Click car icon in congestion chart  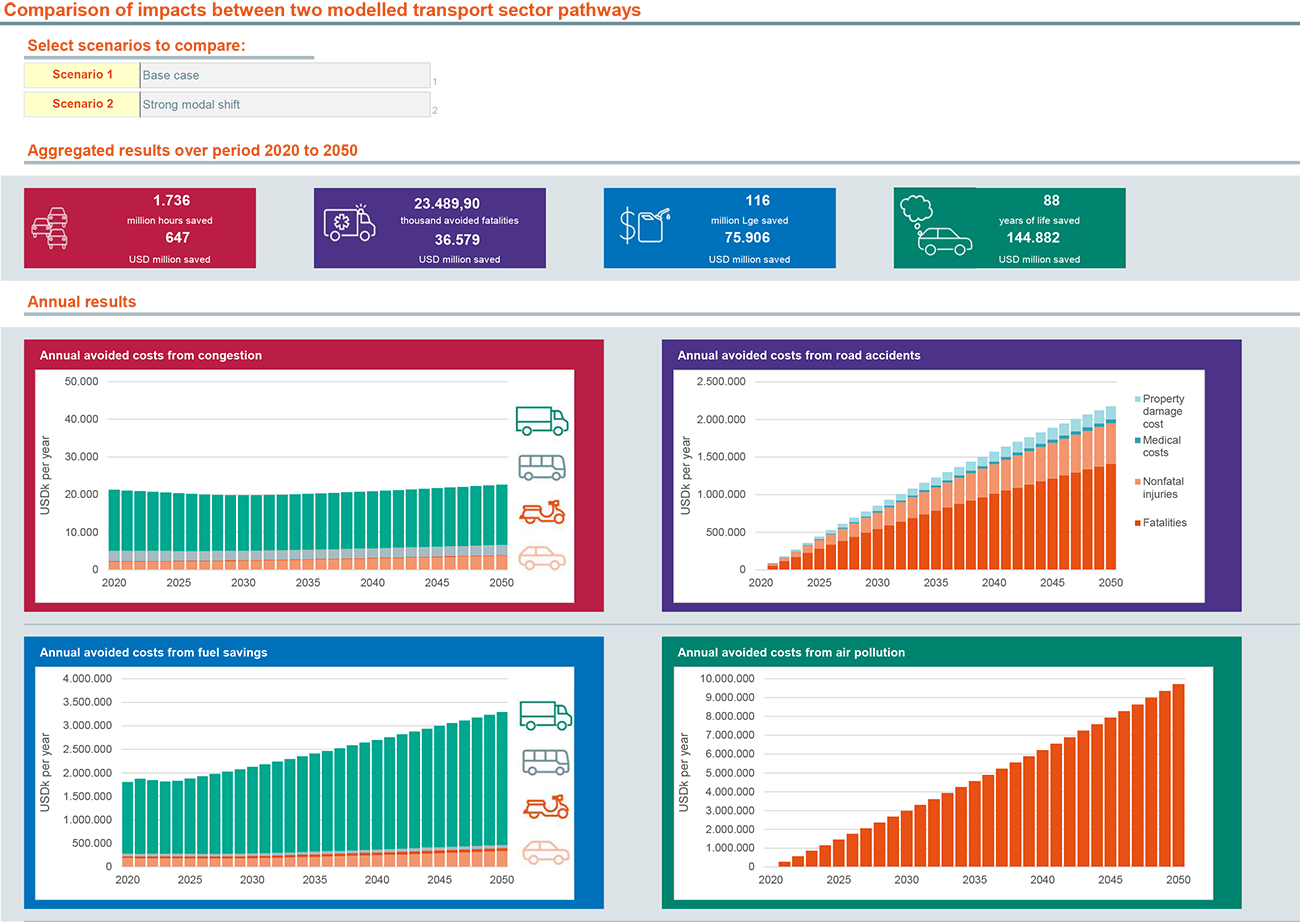pos(542,557)
